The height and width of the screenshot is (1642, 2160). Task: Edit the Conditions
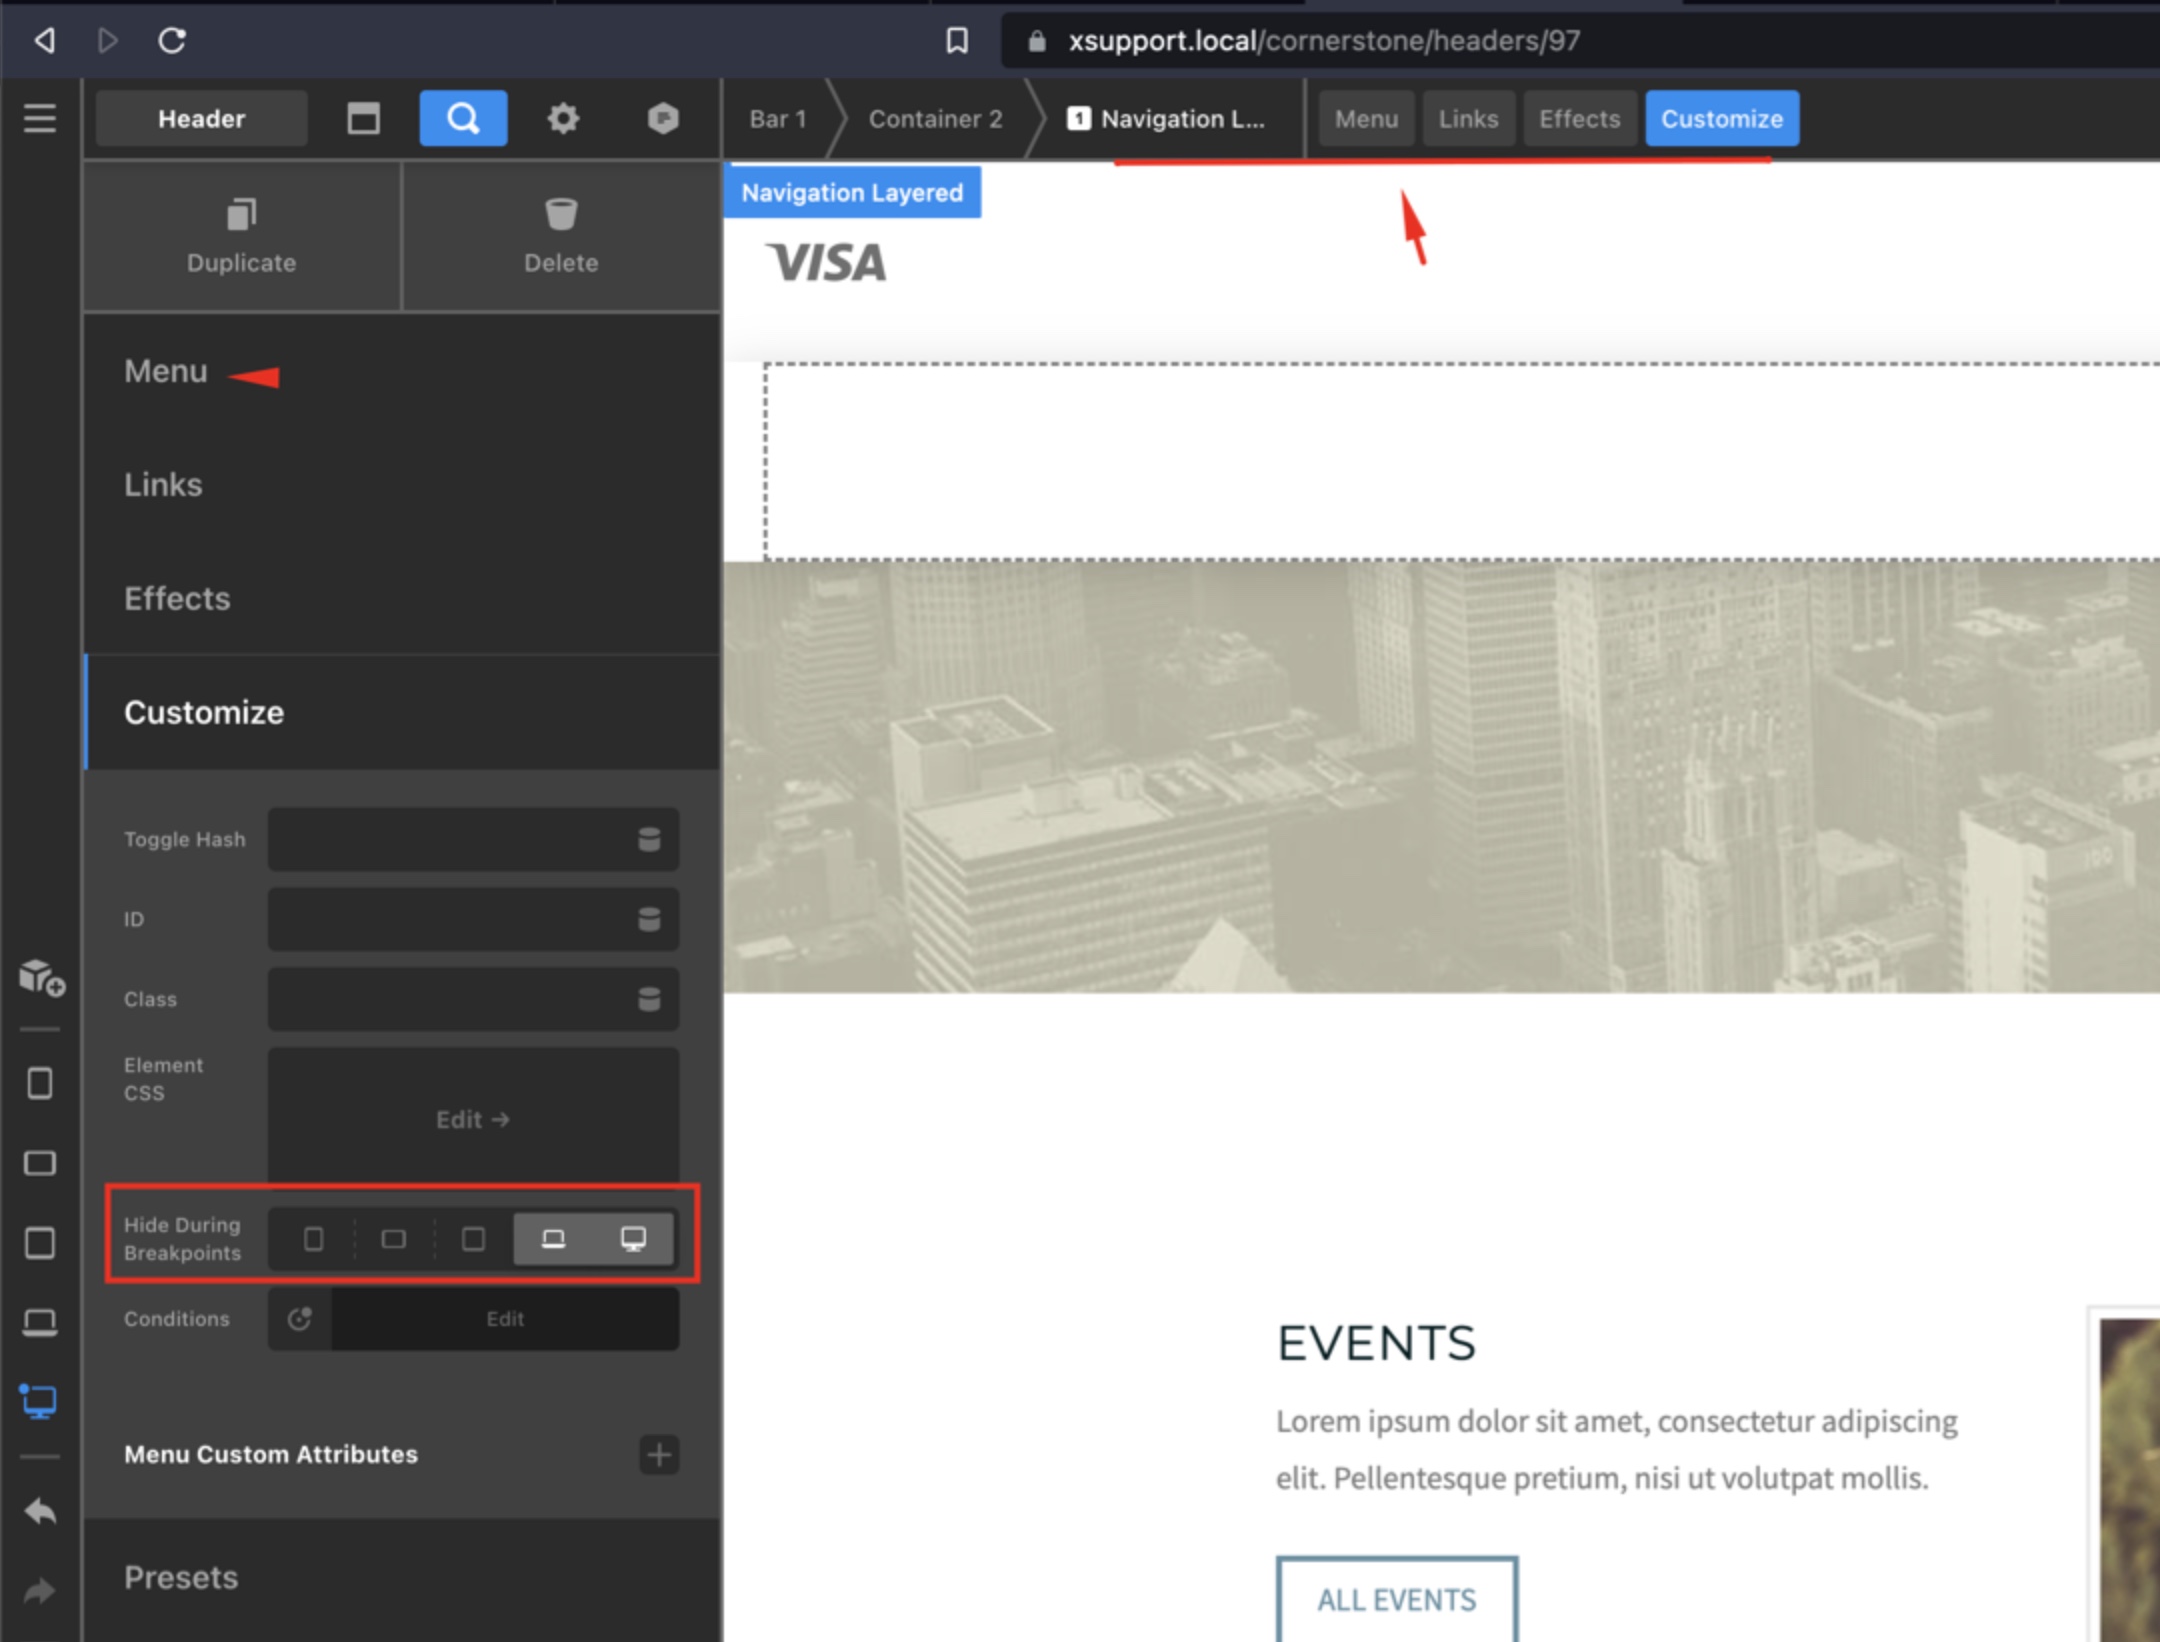(505, 1319)
